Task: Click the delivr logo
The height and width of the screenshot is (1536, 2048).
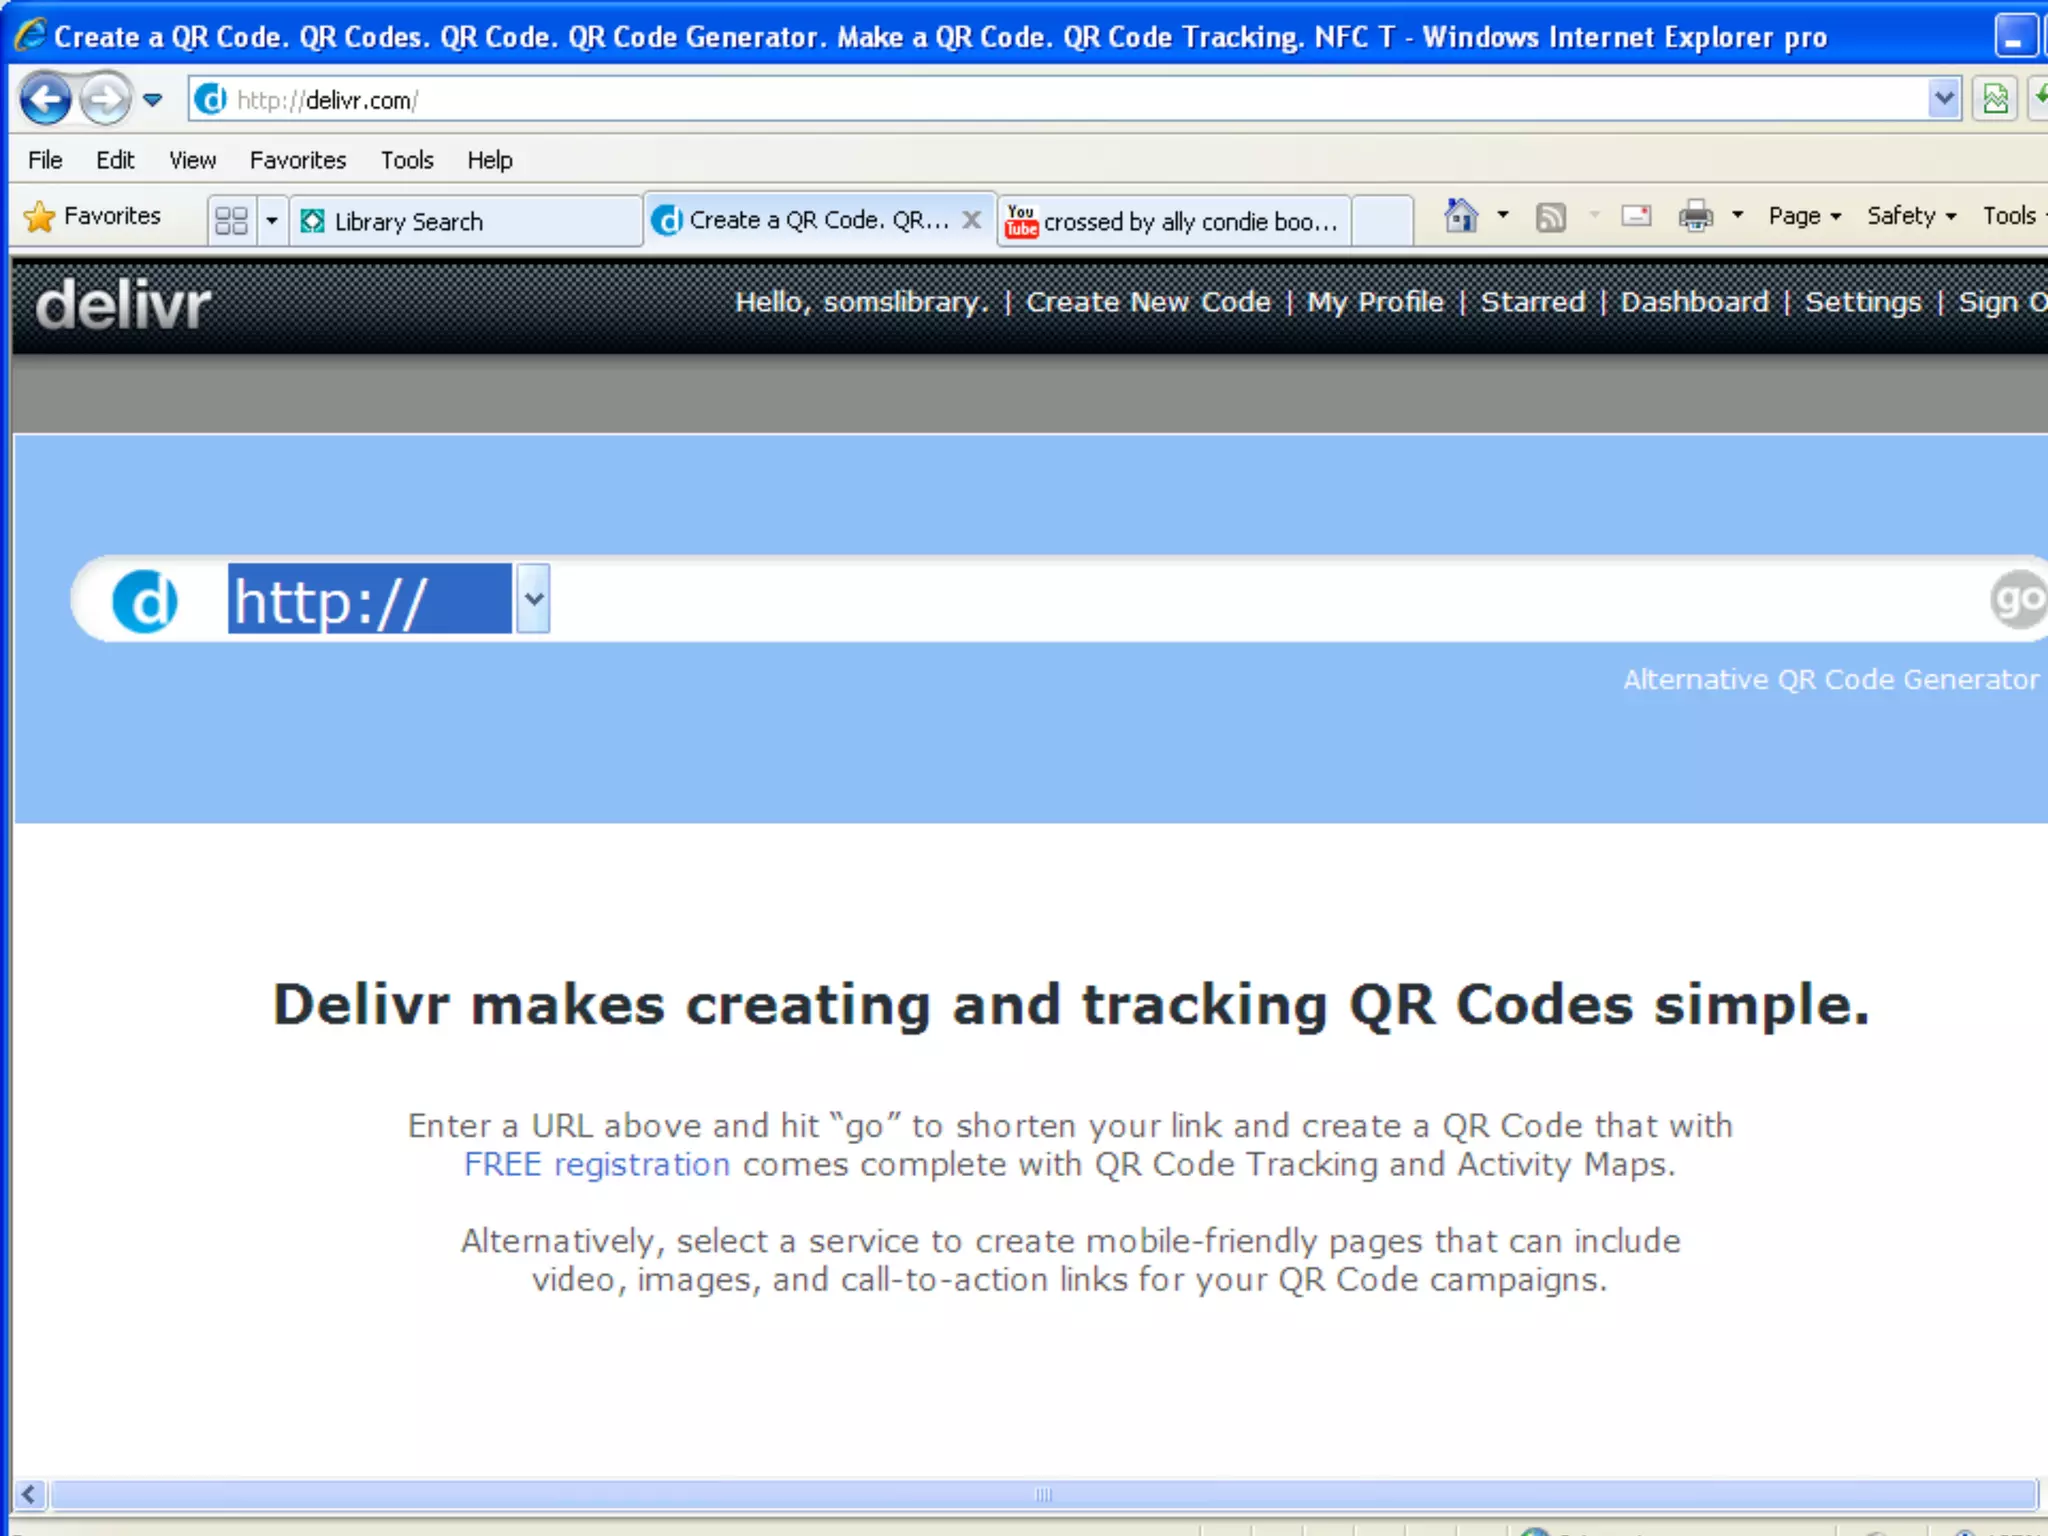Action: [x=123, y=305]
